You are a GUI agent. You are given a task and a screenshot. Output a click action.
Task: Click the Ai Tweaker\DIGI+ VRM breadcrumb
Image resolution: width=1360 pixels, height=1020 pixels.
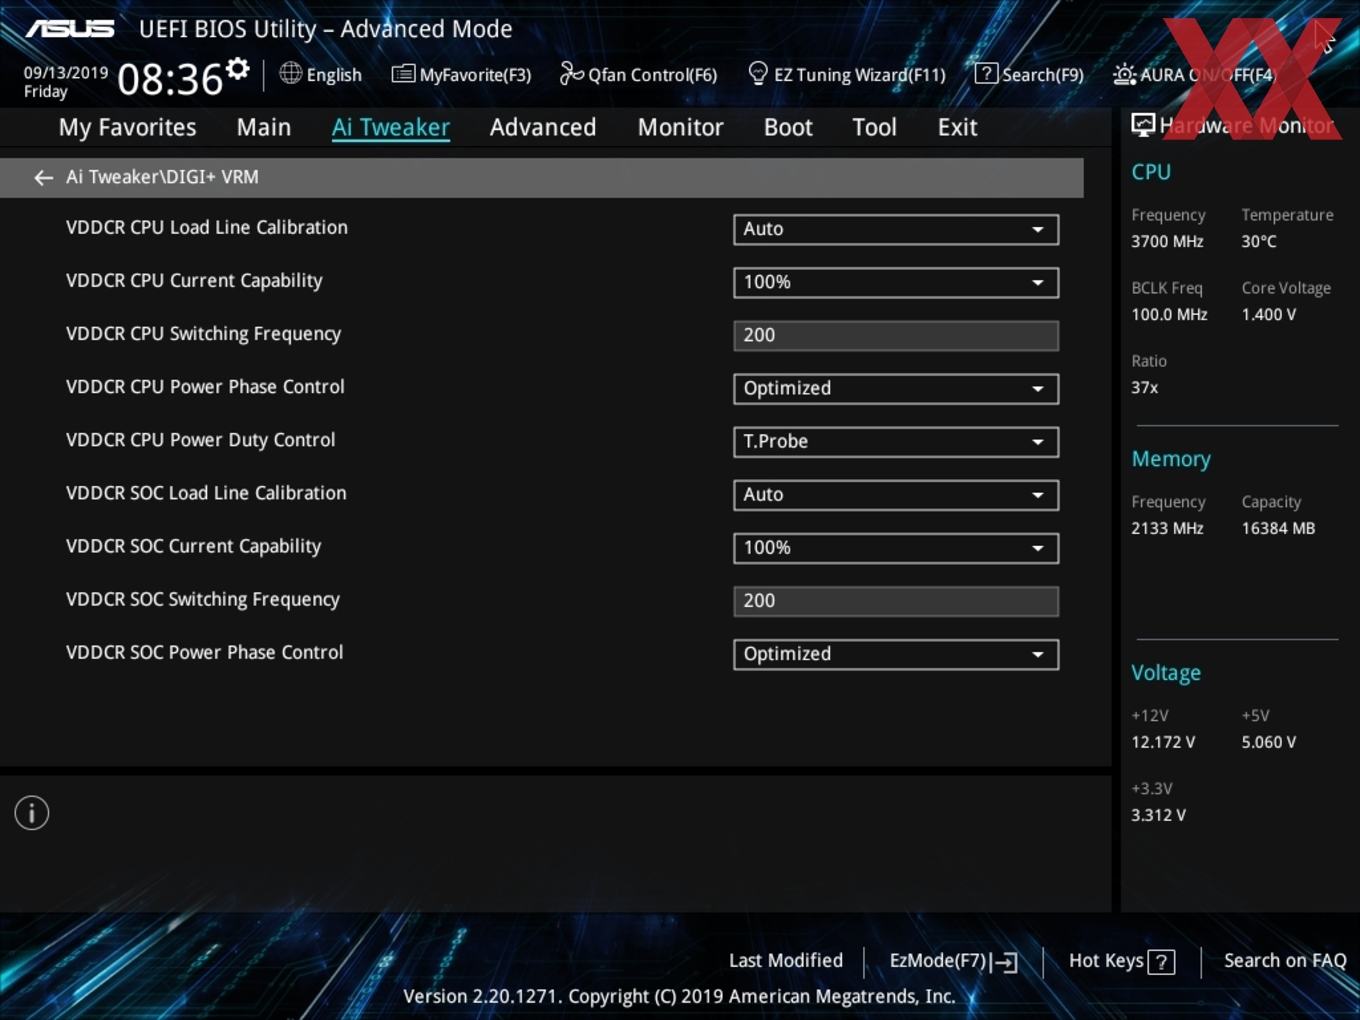[162, 177]
